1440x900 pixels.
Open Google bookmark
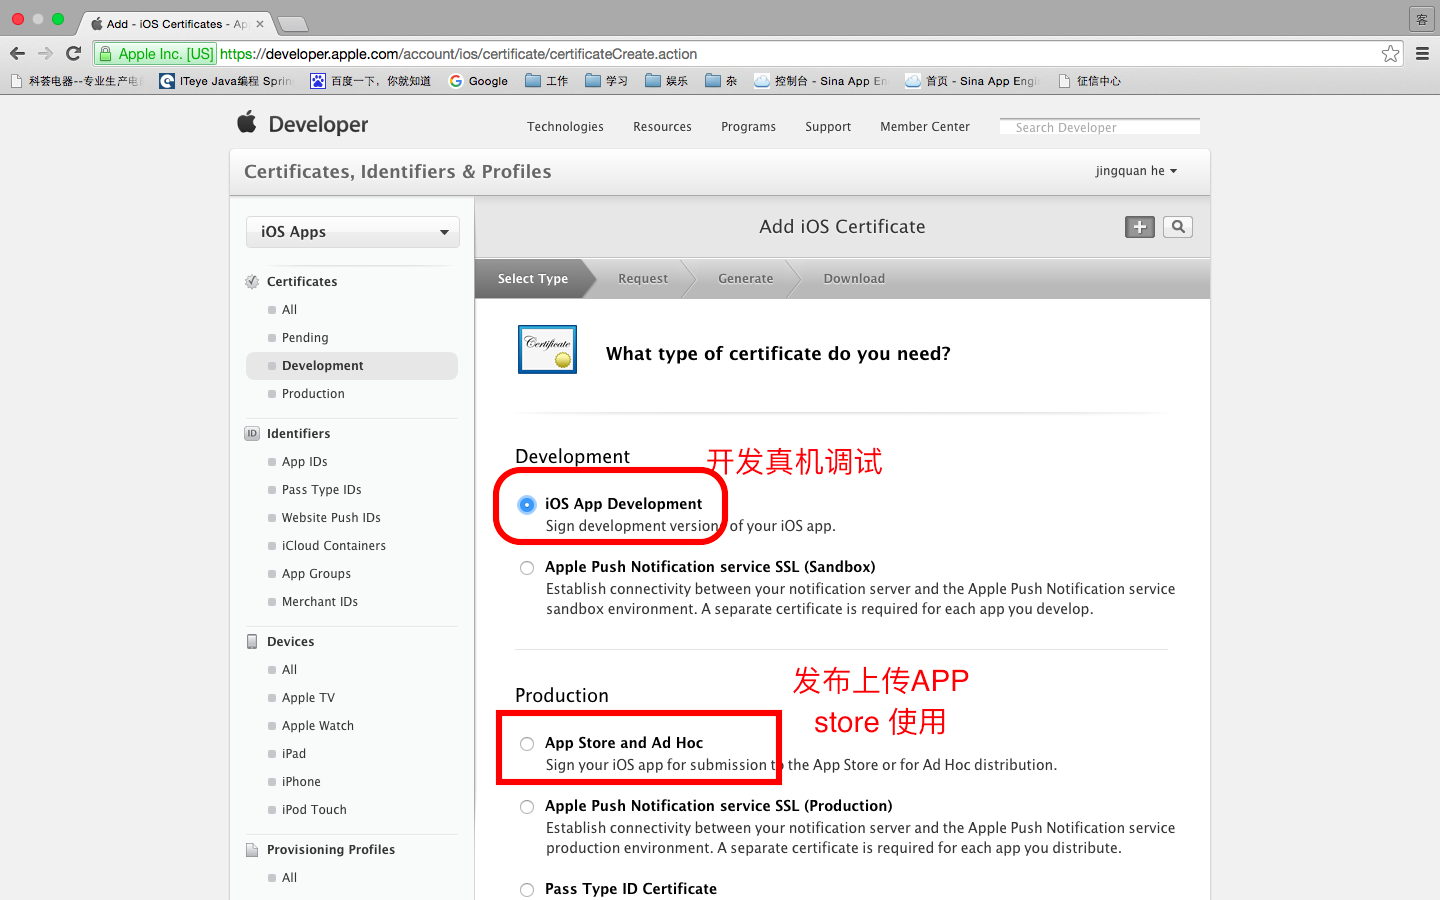click(x=478, y=81)
